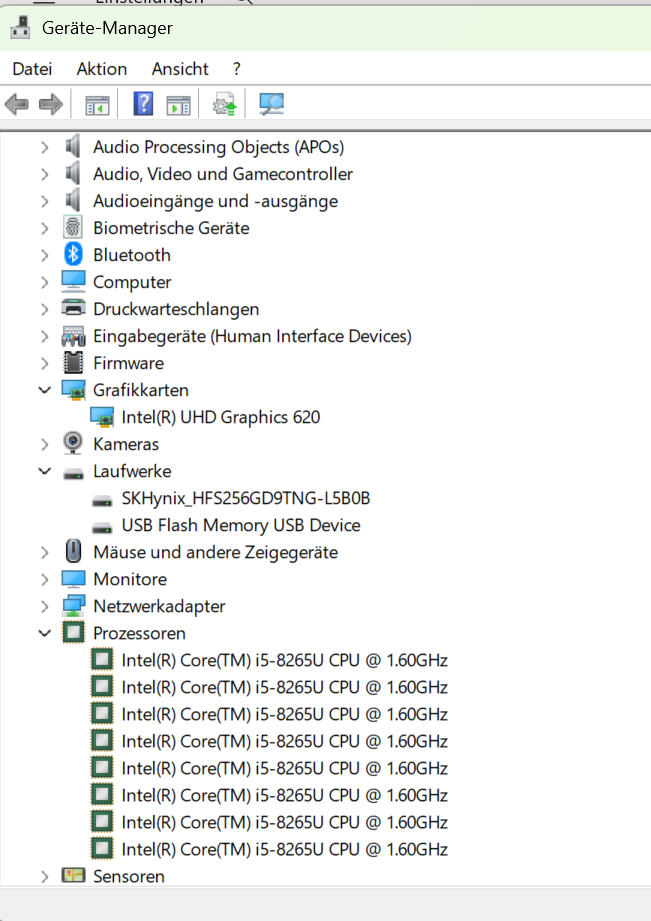Viewport: 651px width, 921px height.
Task: Expand the Firmware node
Action: 45,363
